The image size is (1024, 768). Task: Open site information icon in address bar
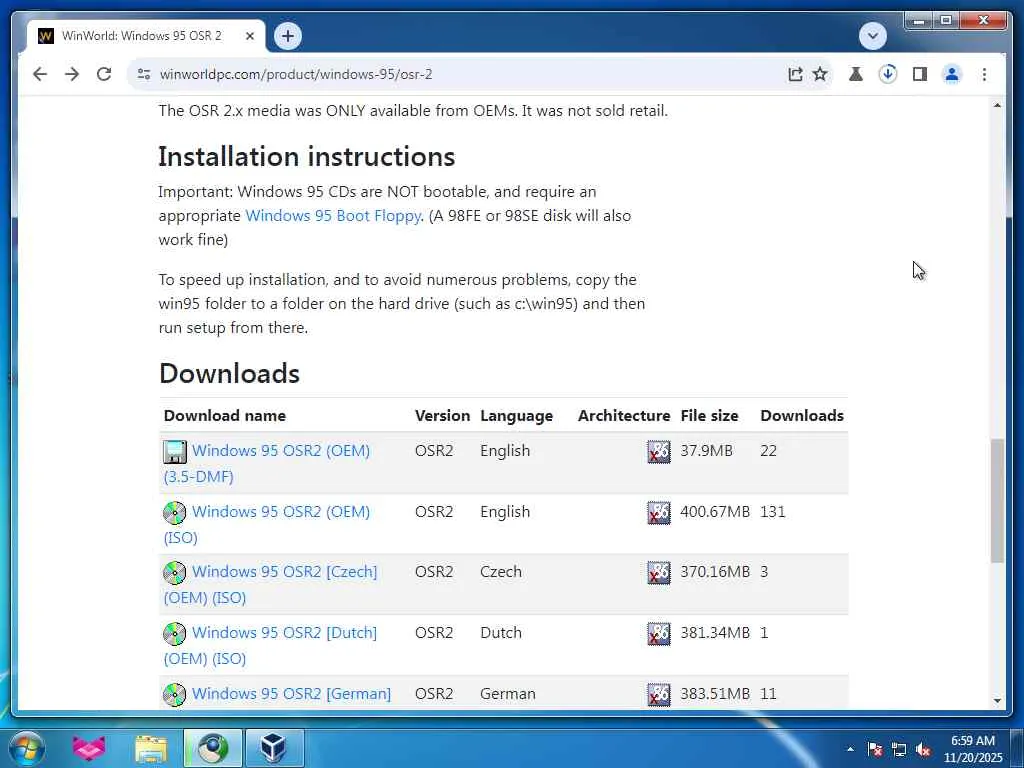pos(144,74)
